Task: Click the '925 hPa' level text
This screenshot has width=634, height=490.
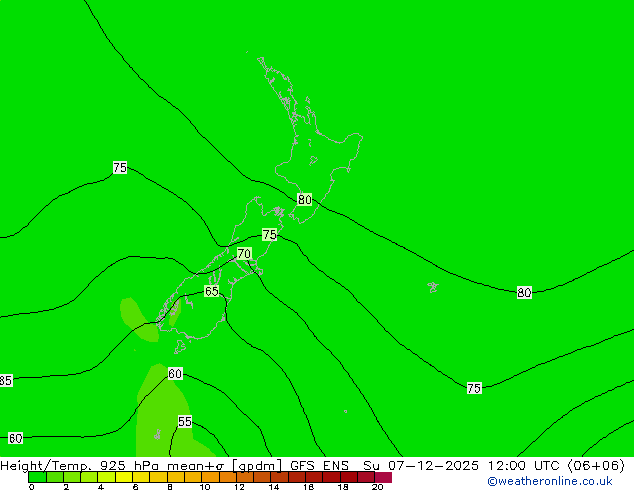Action: point(129,466)
